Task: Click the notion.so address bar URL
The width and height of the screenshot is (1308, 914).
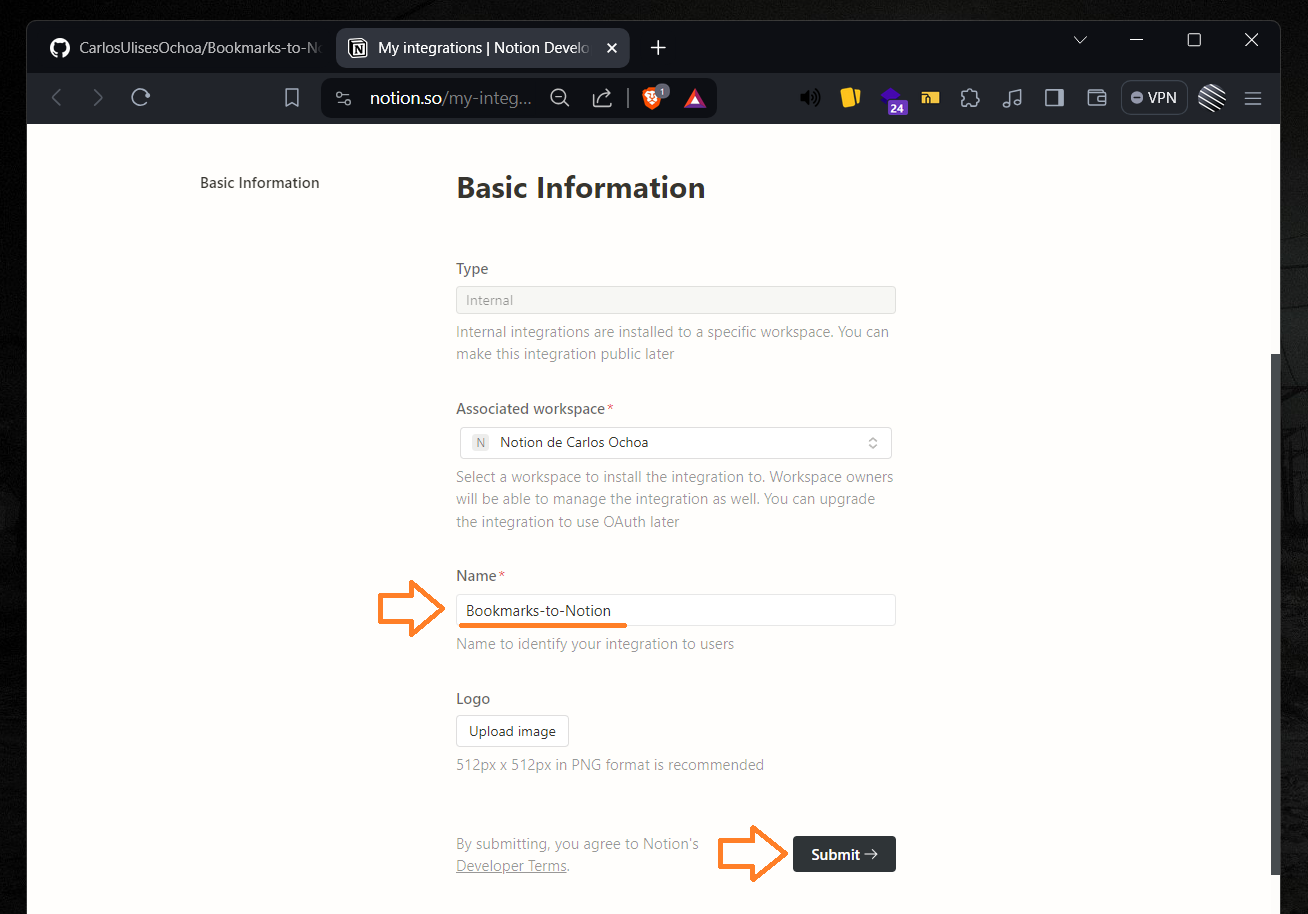Action: 450,98
